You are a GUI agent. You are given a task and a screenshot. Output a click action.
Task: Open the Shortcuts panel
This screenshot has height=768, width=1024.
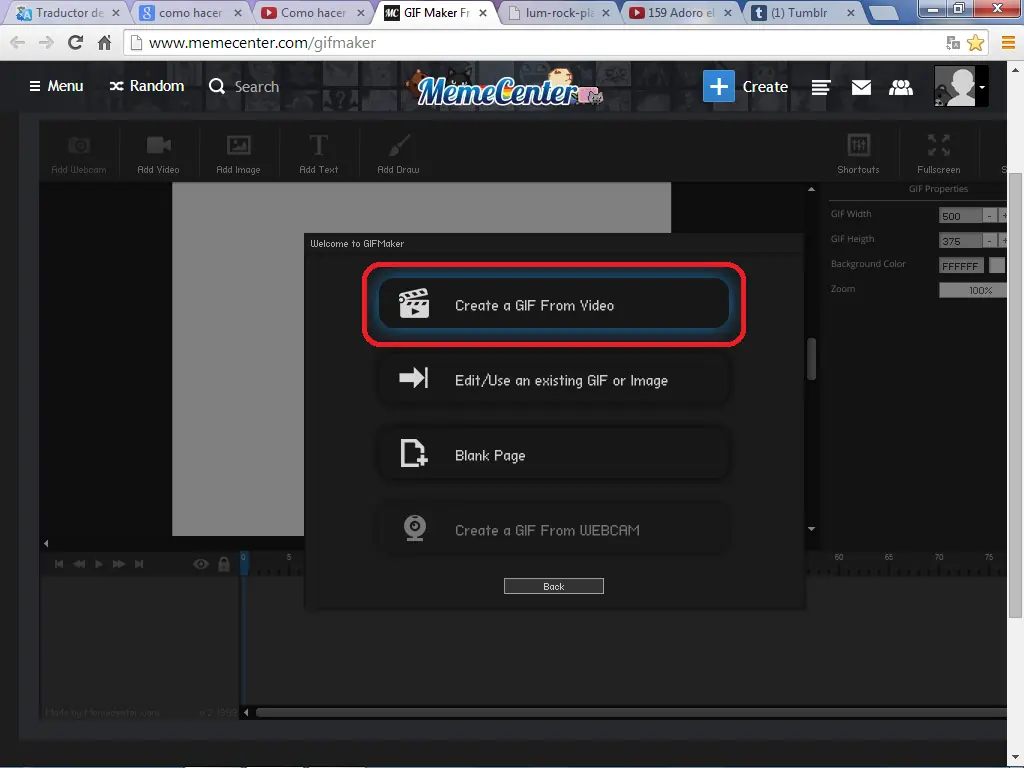(x=858, y=154)
